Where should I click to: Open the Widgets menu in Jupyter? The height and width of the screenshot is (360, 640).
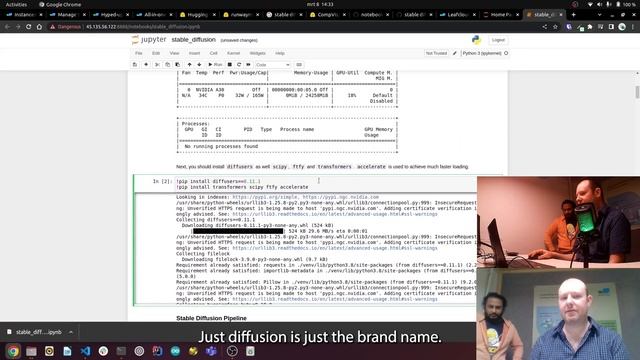point(258,53)
